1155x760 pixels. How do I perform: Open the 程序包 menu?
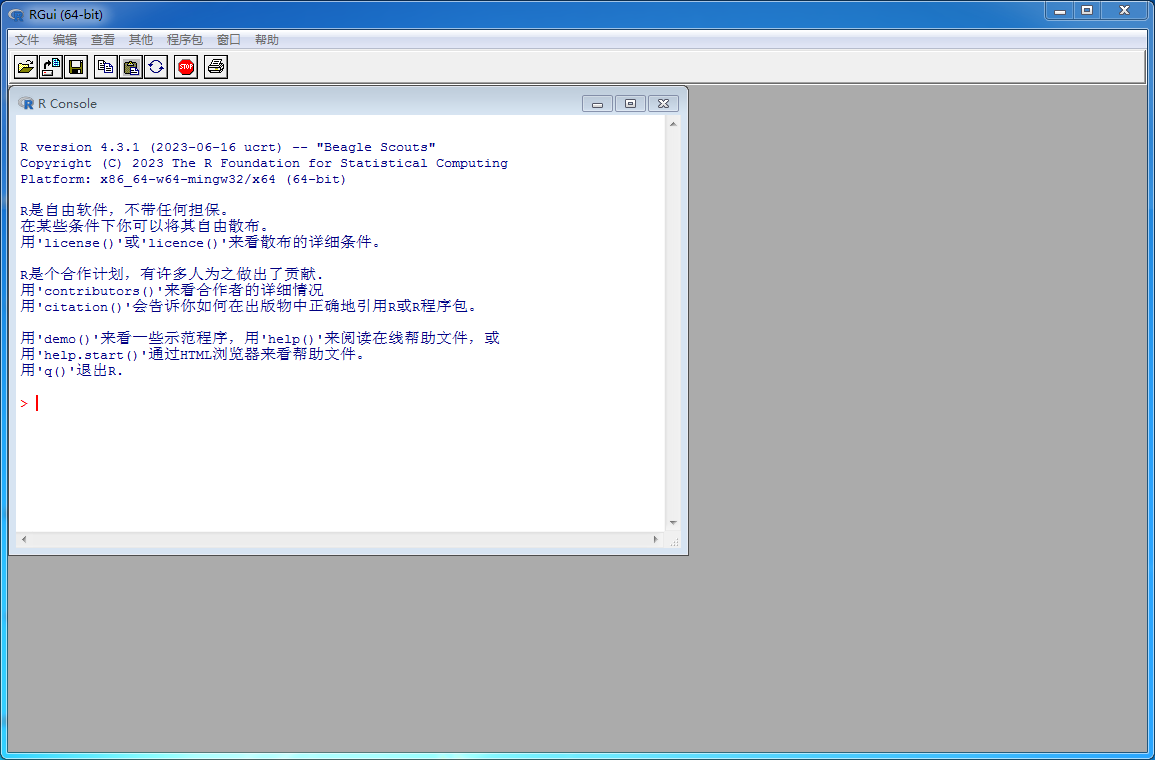coord(185,40)
